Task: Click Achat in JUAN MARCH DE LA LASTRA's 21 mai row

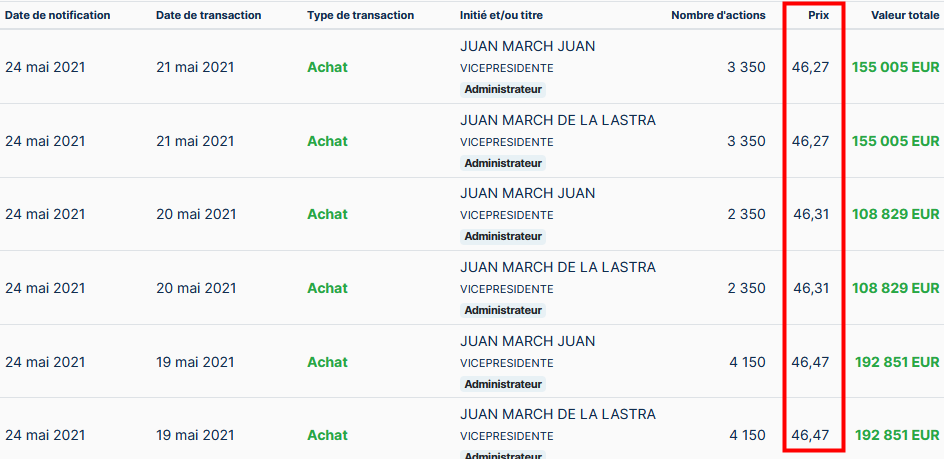Action: click(327, 141)
